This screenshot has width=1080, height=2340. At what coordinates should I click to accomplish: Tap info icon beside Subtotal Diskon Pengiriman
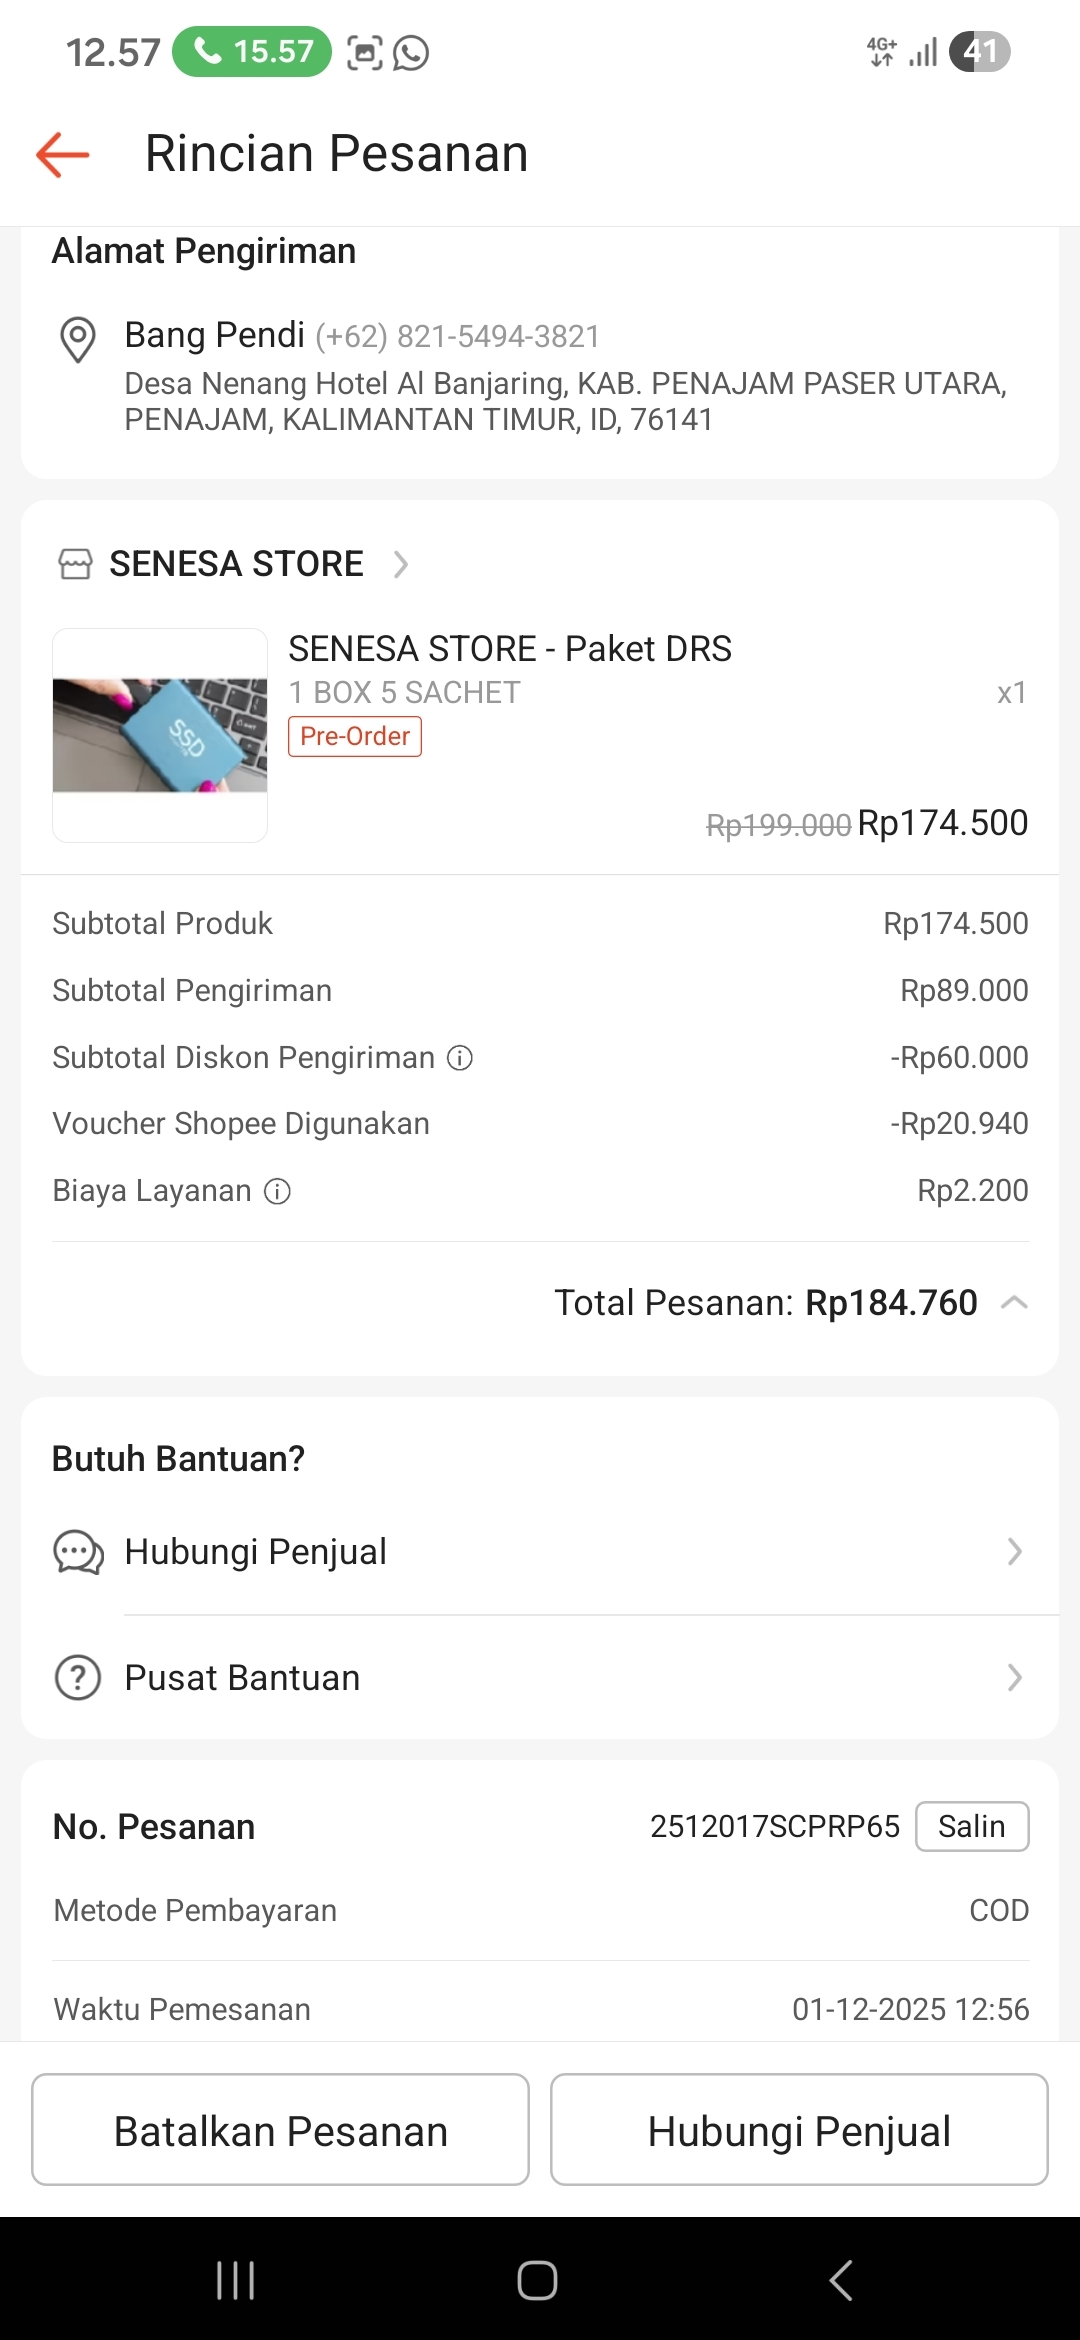click(460, 1058)
